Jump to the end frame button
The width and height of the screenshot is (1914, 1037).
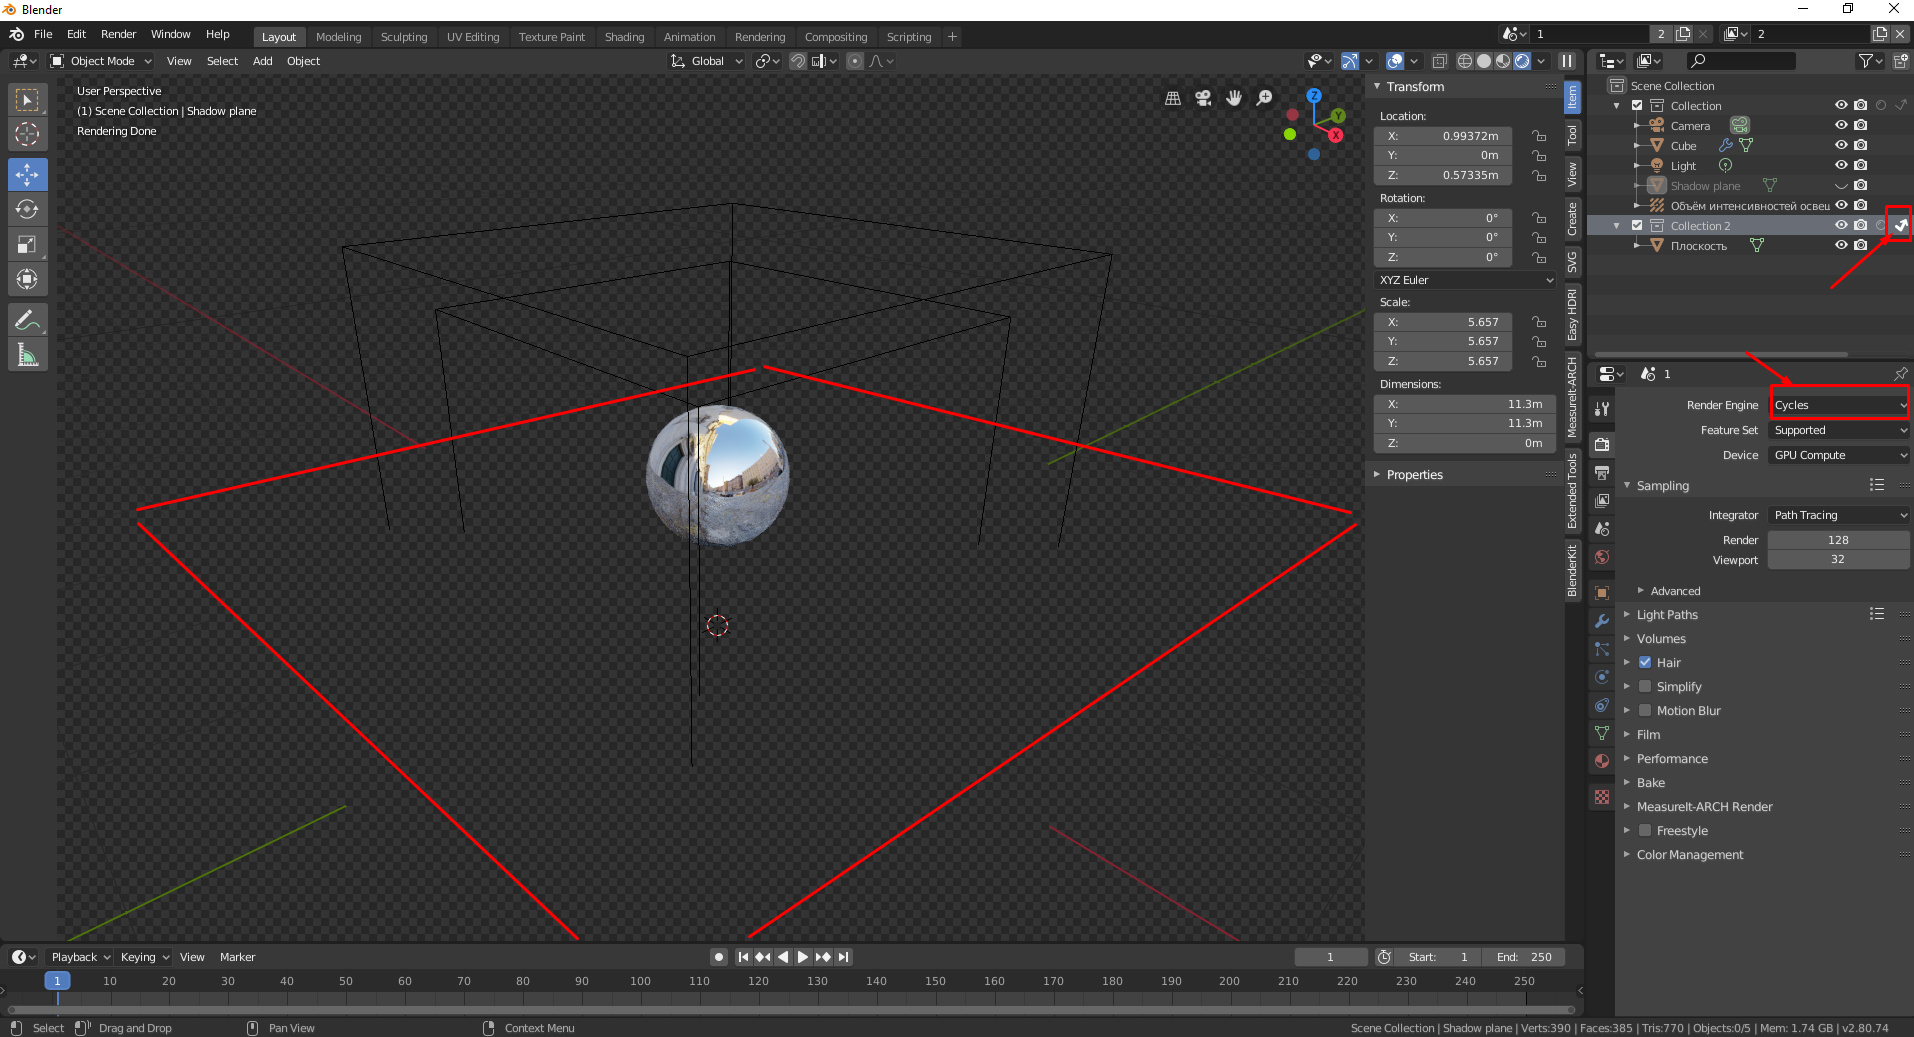pyautogui.click(x=844, y=957)
